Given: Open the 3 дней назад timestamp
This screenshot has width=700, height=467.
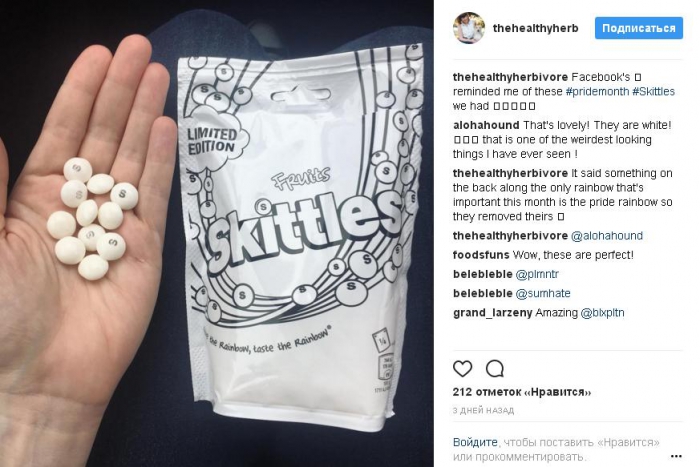Looking at the screenshot, I should pyautogui.click(x=483, y=410).
